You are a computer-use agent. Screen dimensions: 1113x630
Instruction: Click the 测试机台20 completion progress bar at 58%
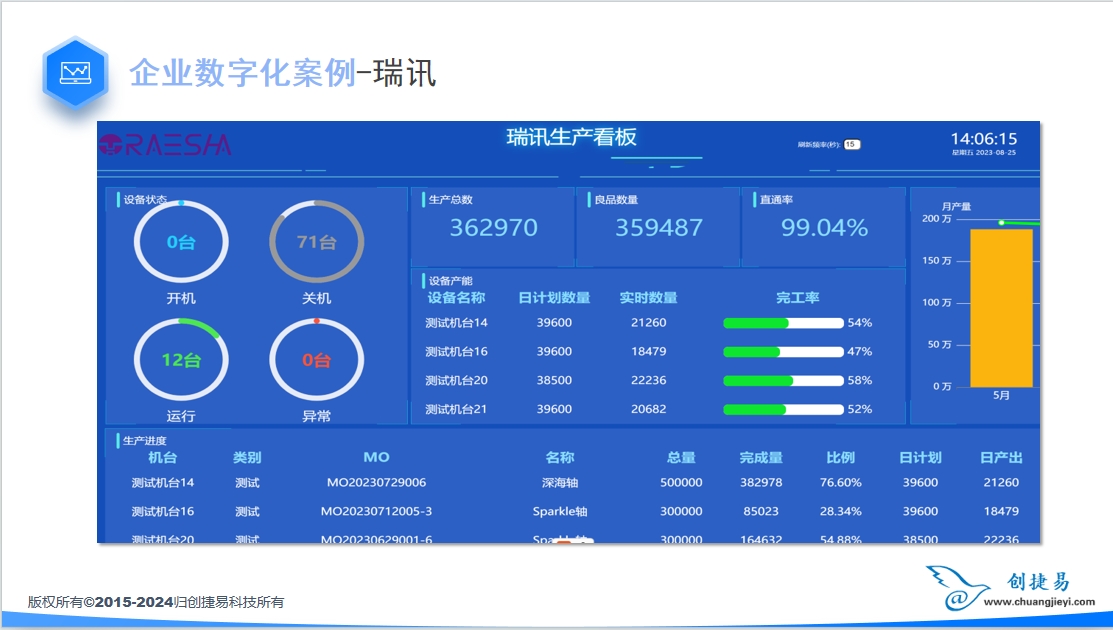tap(783, 381)
